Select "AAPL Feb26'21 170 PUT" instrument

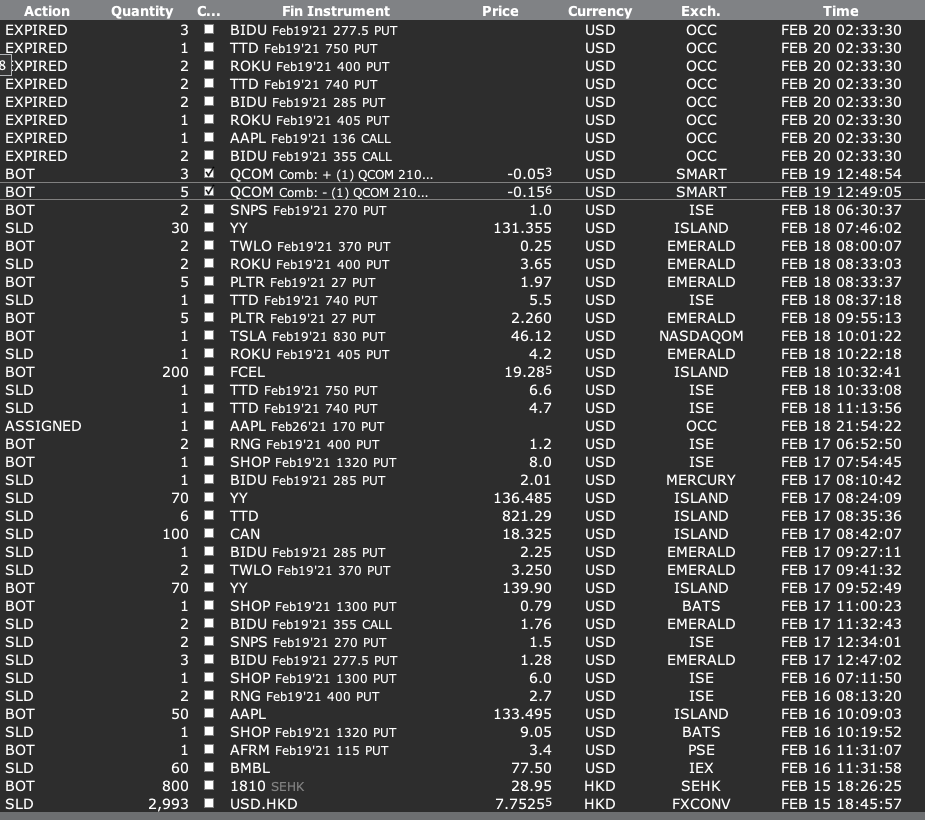307,426
